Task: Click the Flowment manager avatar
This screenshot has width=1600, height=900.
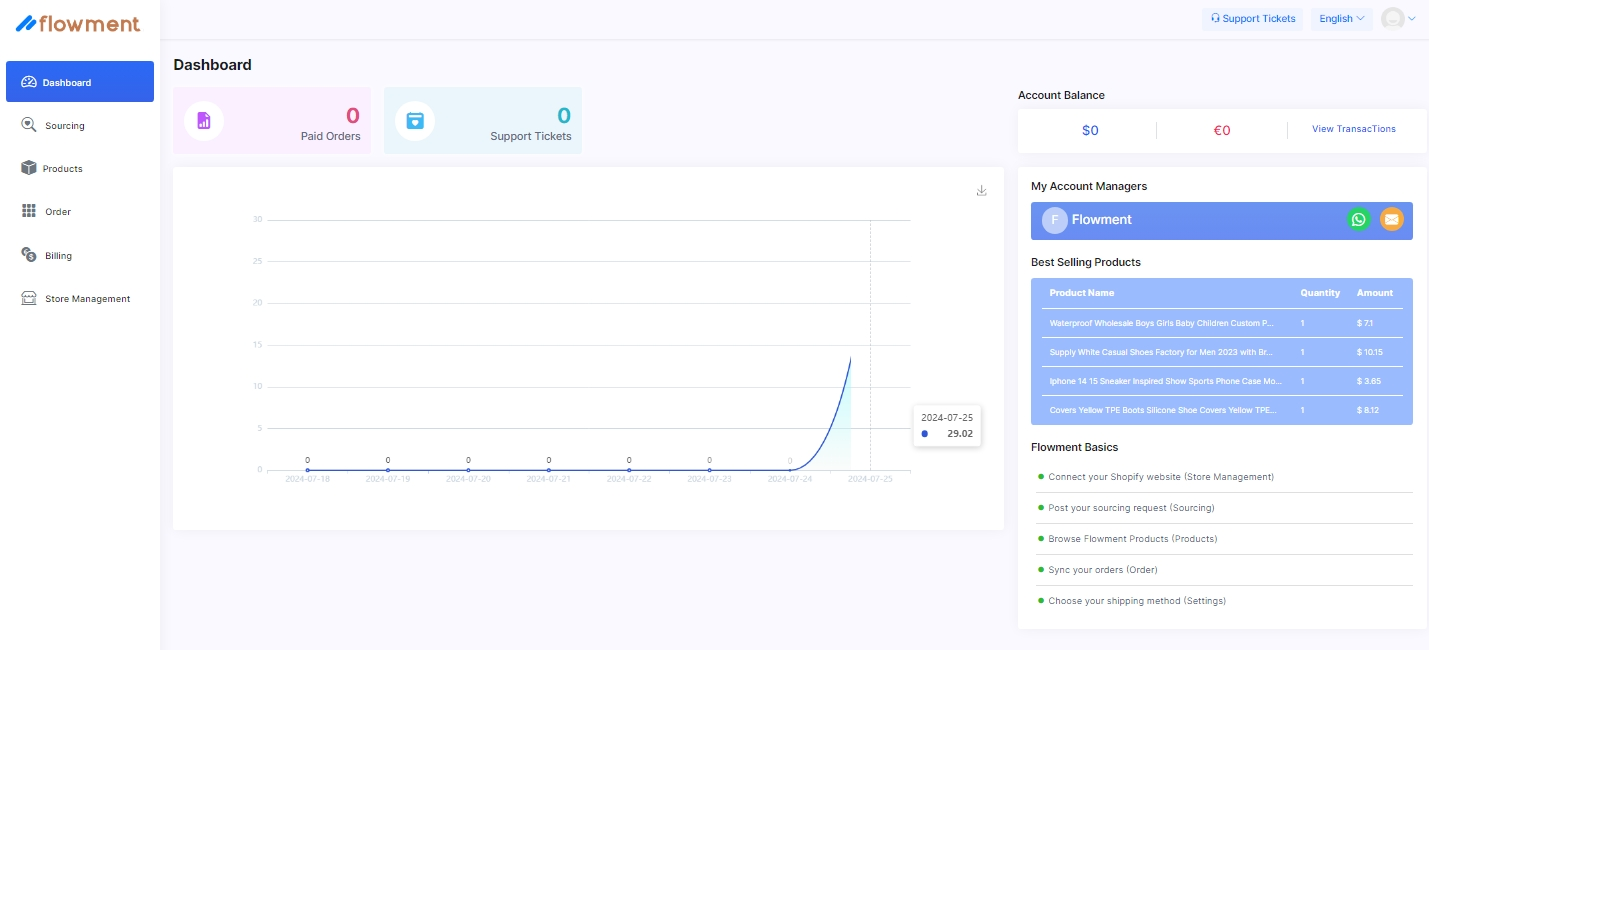Action: [1055, 221]
